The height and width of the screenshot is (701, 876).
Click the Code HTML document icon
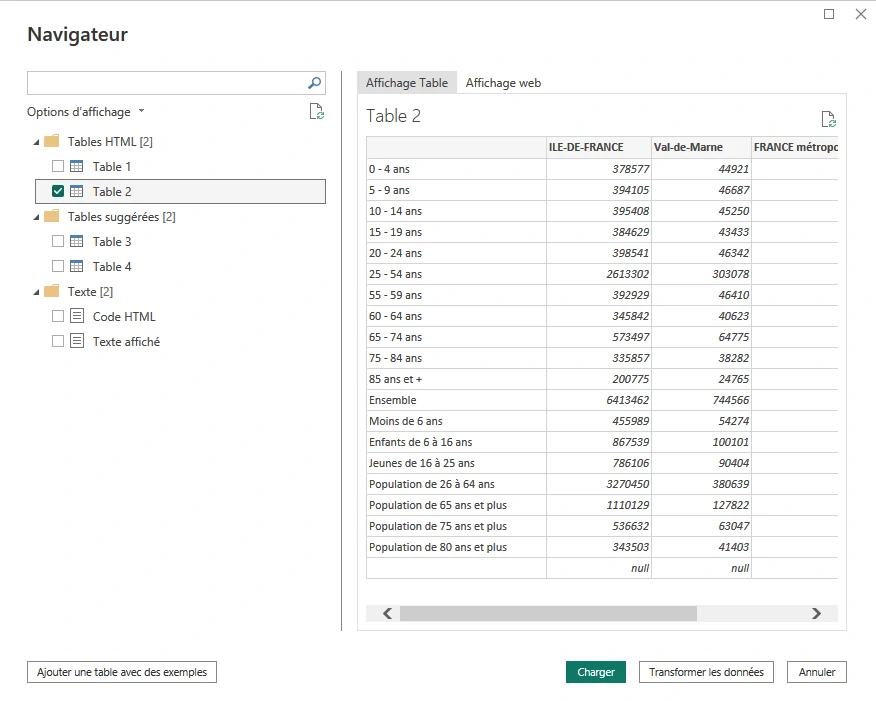pos(77,317)
